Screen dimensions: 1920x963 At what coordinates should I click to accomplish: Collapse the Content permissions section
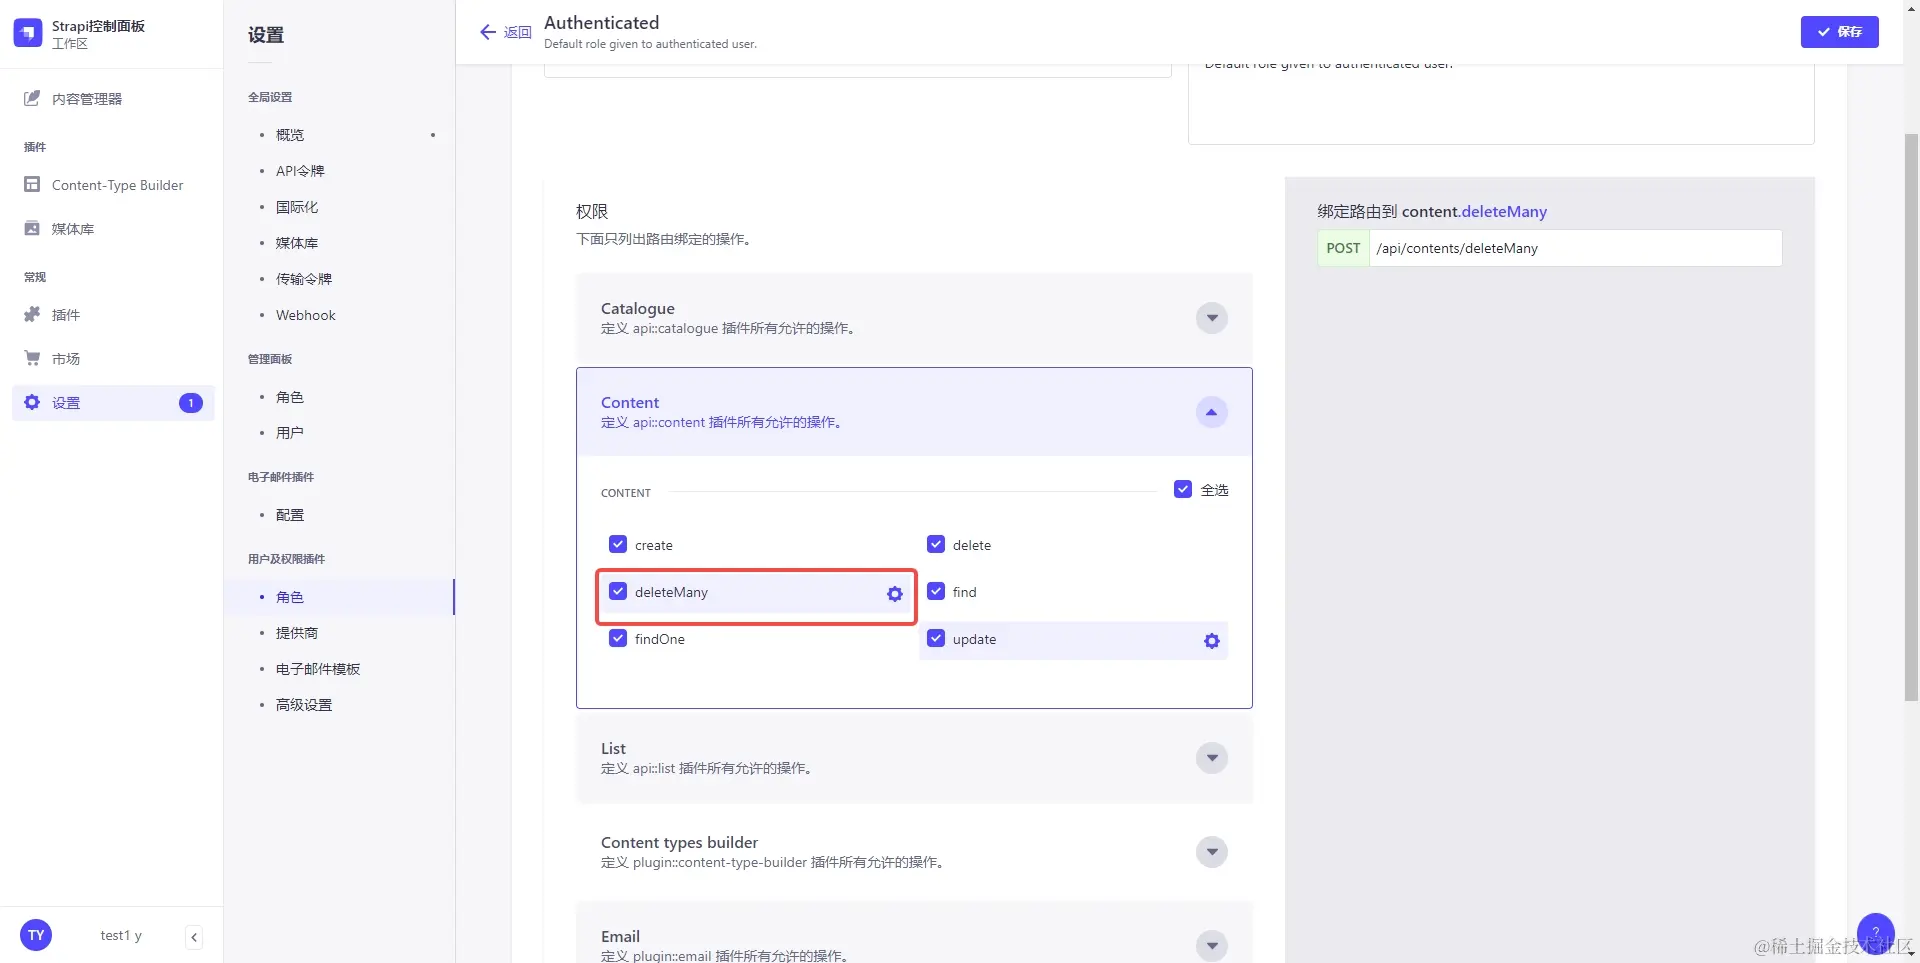(x=1212, y=412)
